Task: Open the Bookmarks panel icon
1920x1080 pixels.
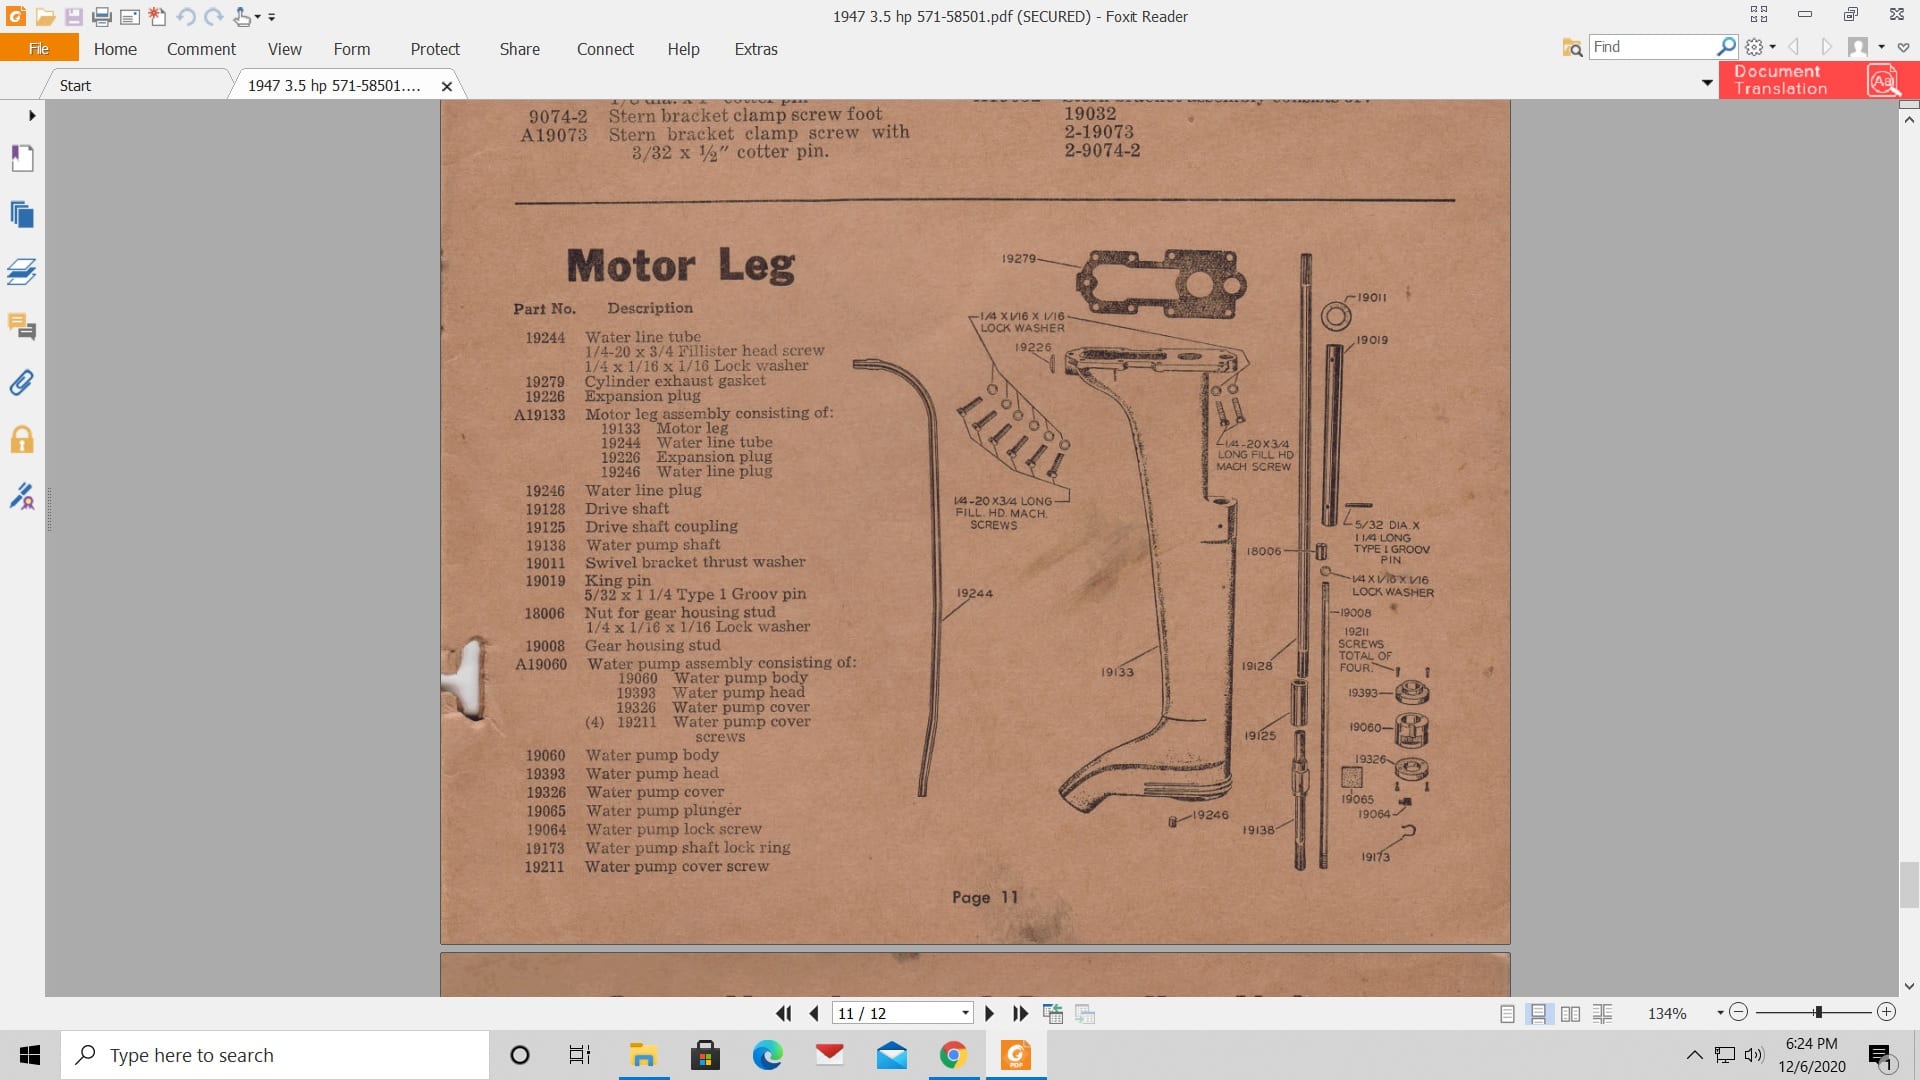Action: pos(22,158)
